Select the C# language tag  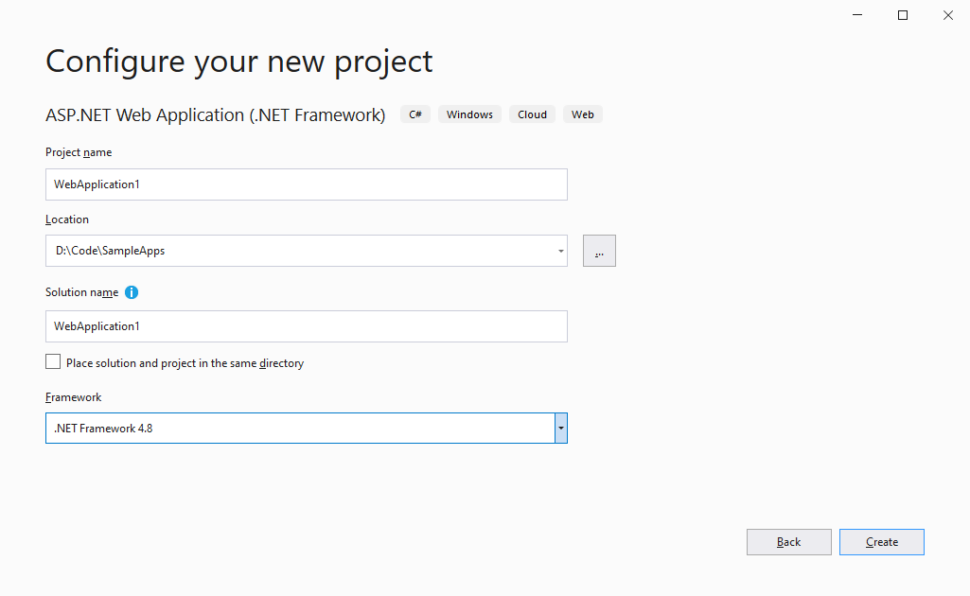(x=415, y=114)
